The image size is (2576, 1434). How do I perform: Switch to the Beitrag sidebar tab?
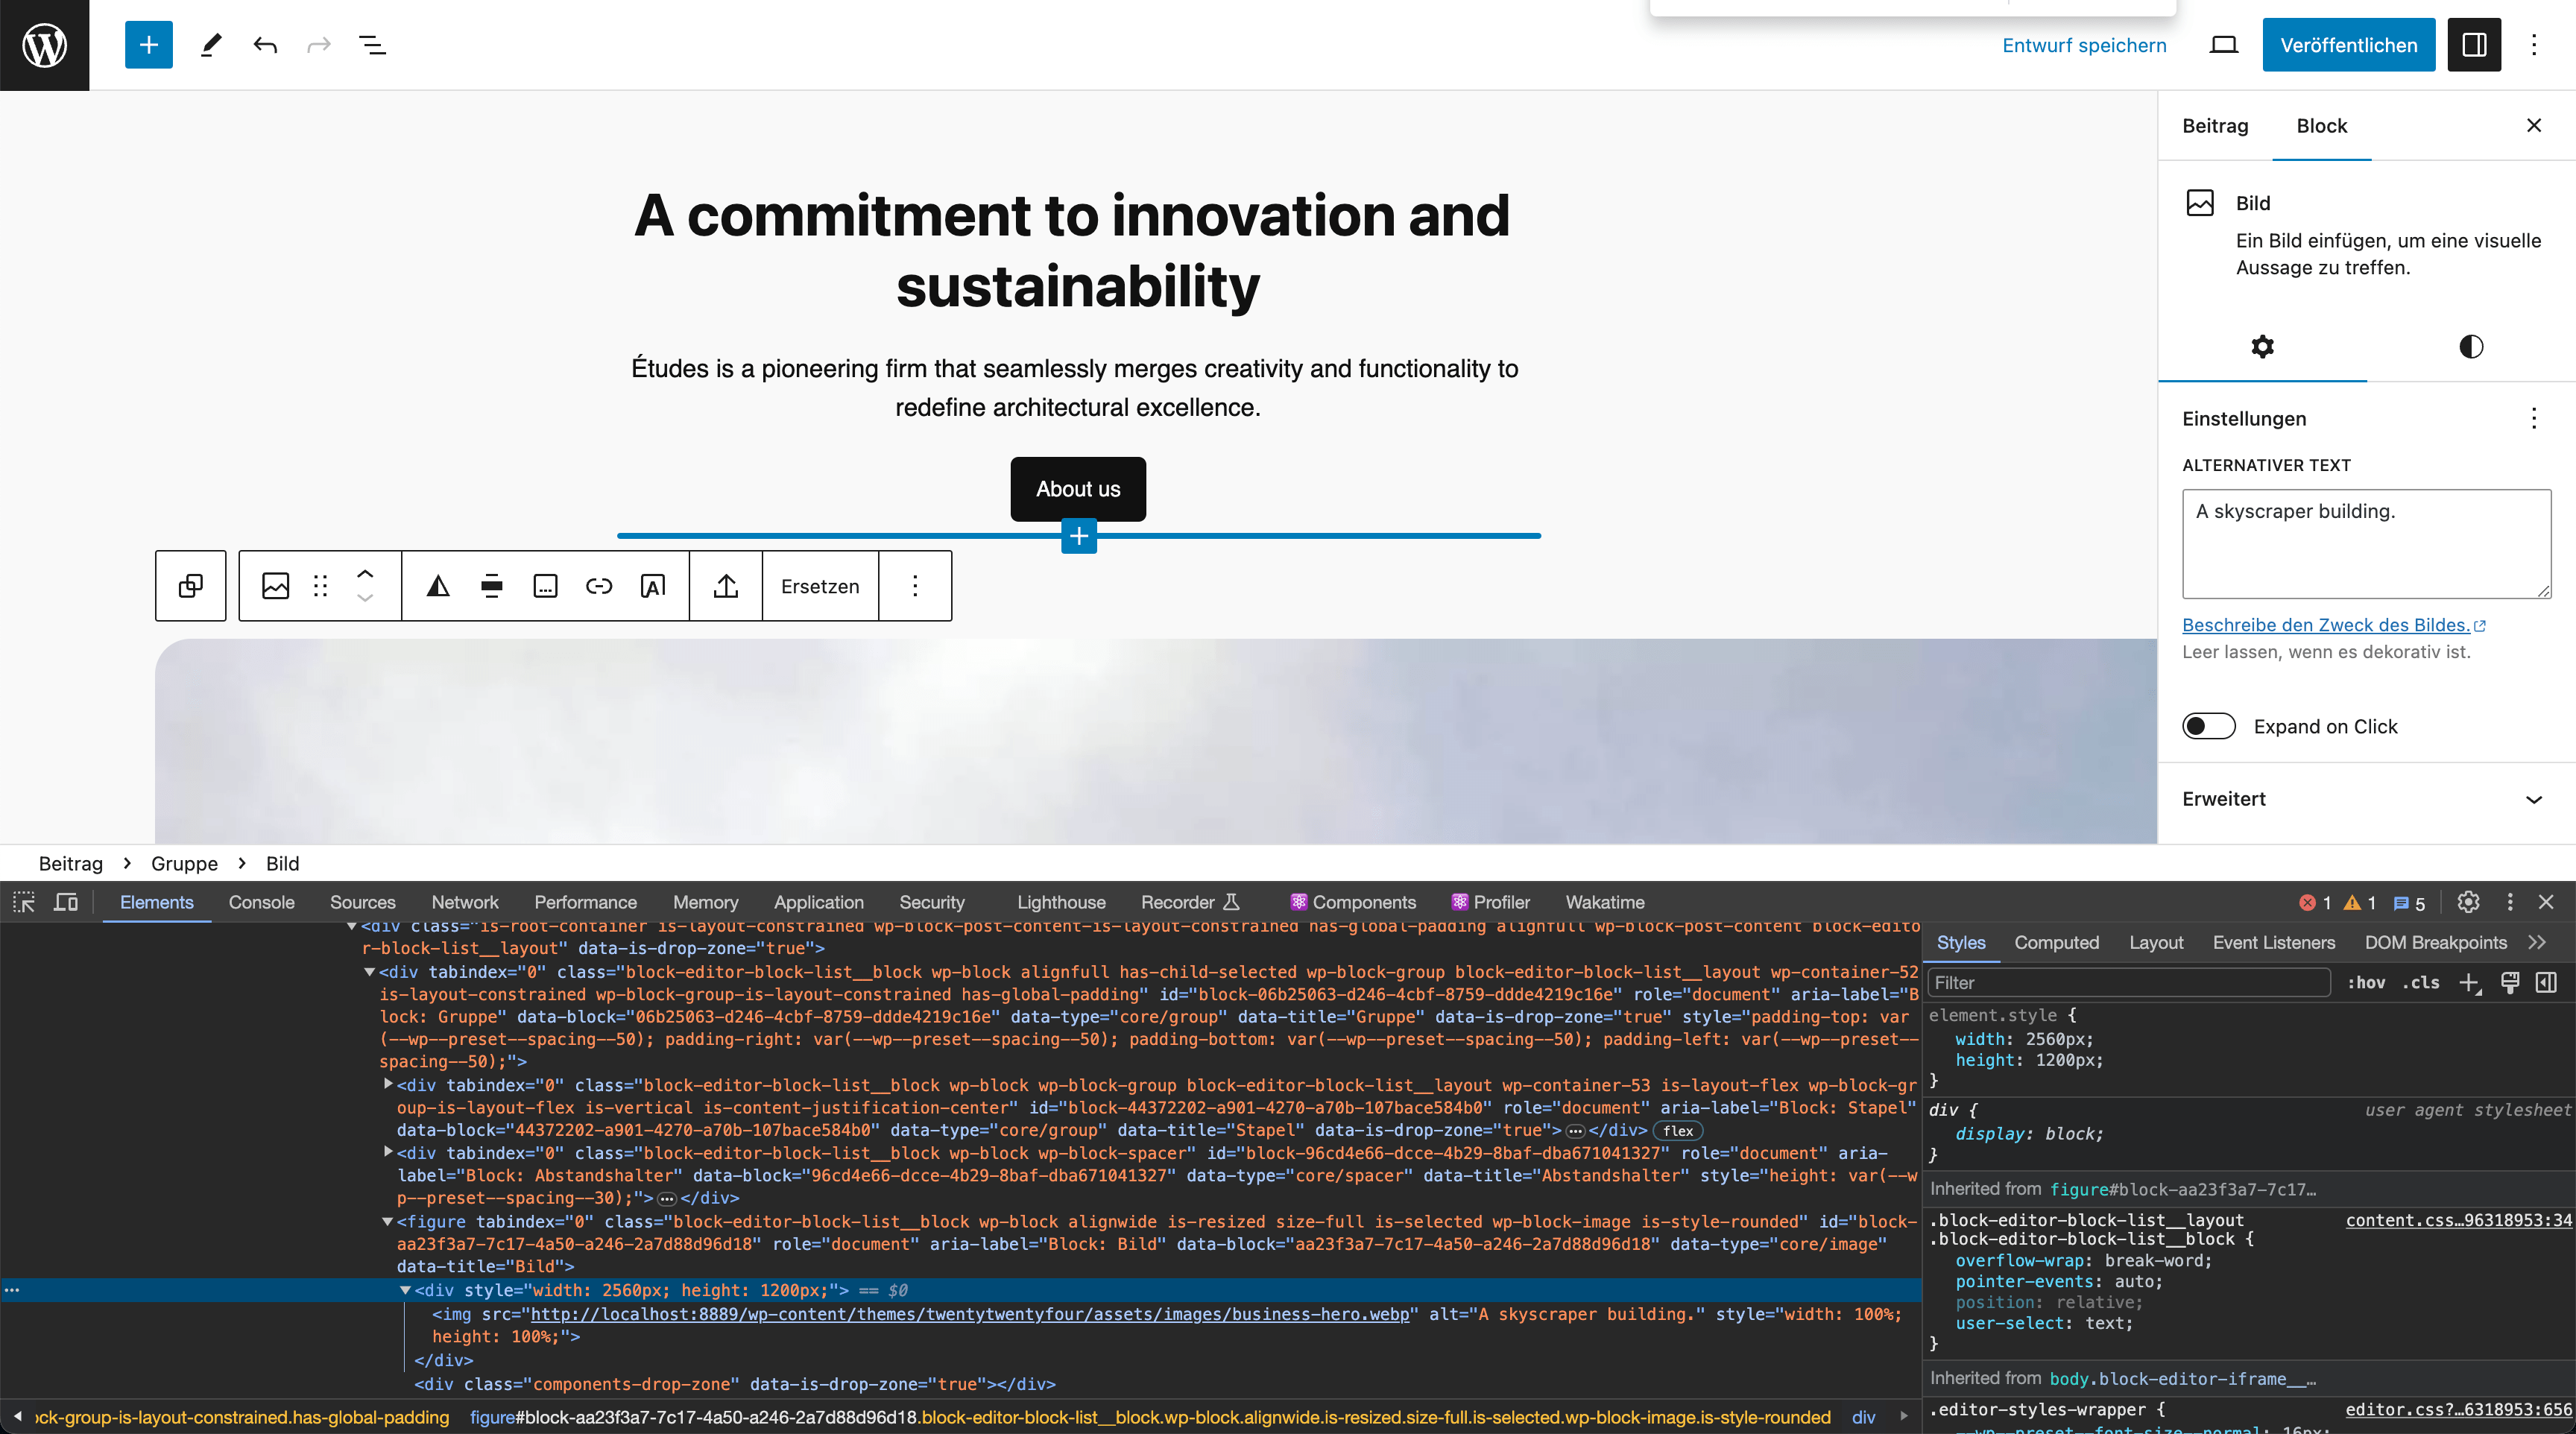pos(2214,126)
